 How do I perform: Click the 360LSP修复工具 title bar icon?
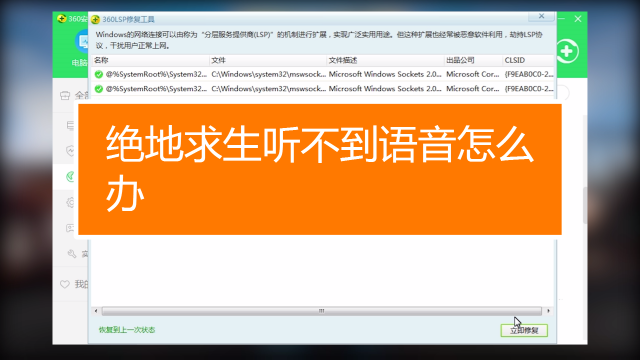pos(96,19)
